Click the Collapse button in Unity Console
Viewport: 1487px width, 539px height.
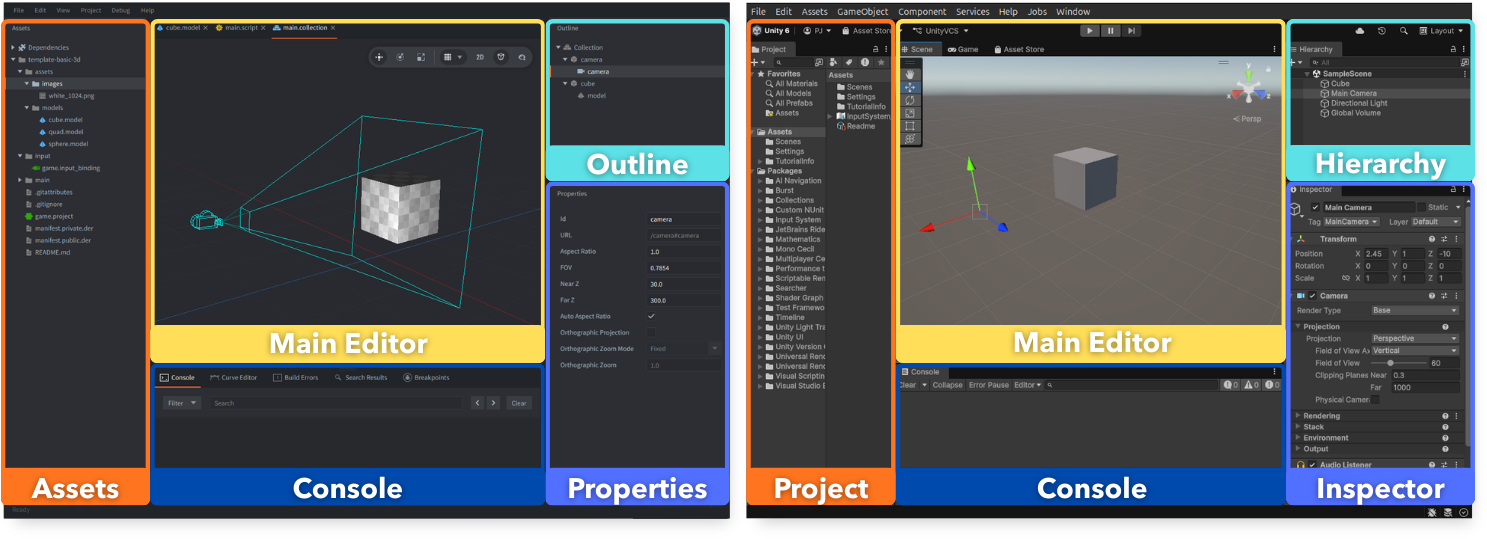point(947,385)
